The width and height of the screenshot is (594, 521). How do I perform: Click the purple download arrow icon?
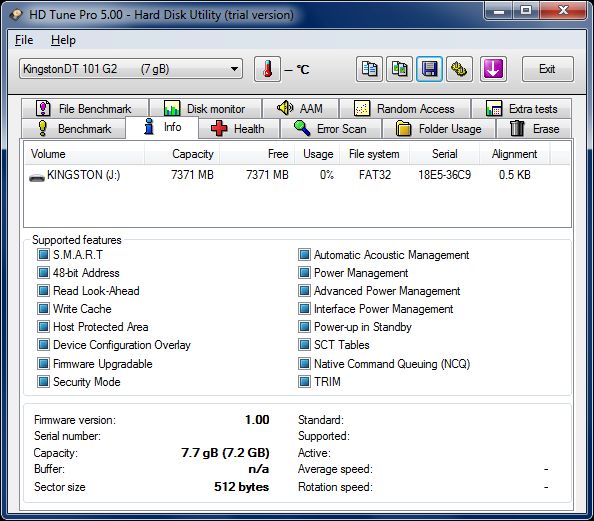coord(493,69)
